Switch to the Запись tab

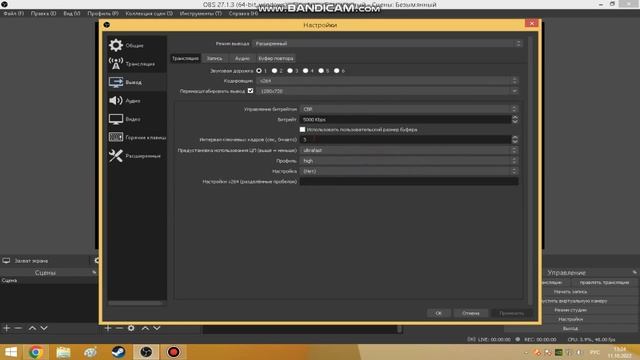(x=214, y=58)
